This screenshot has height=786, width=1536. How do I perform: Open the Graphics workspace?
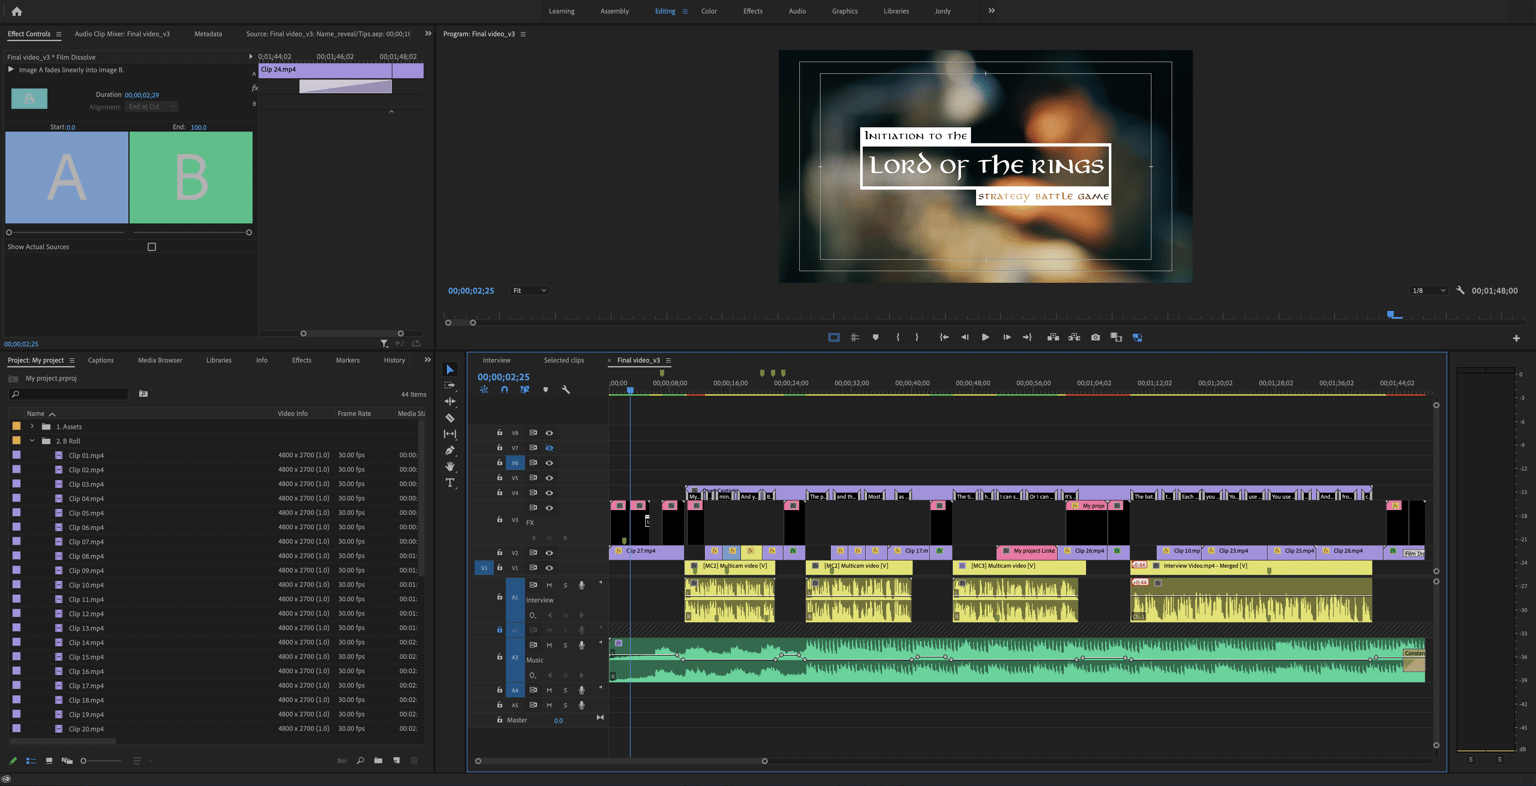click(845, 11)
